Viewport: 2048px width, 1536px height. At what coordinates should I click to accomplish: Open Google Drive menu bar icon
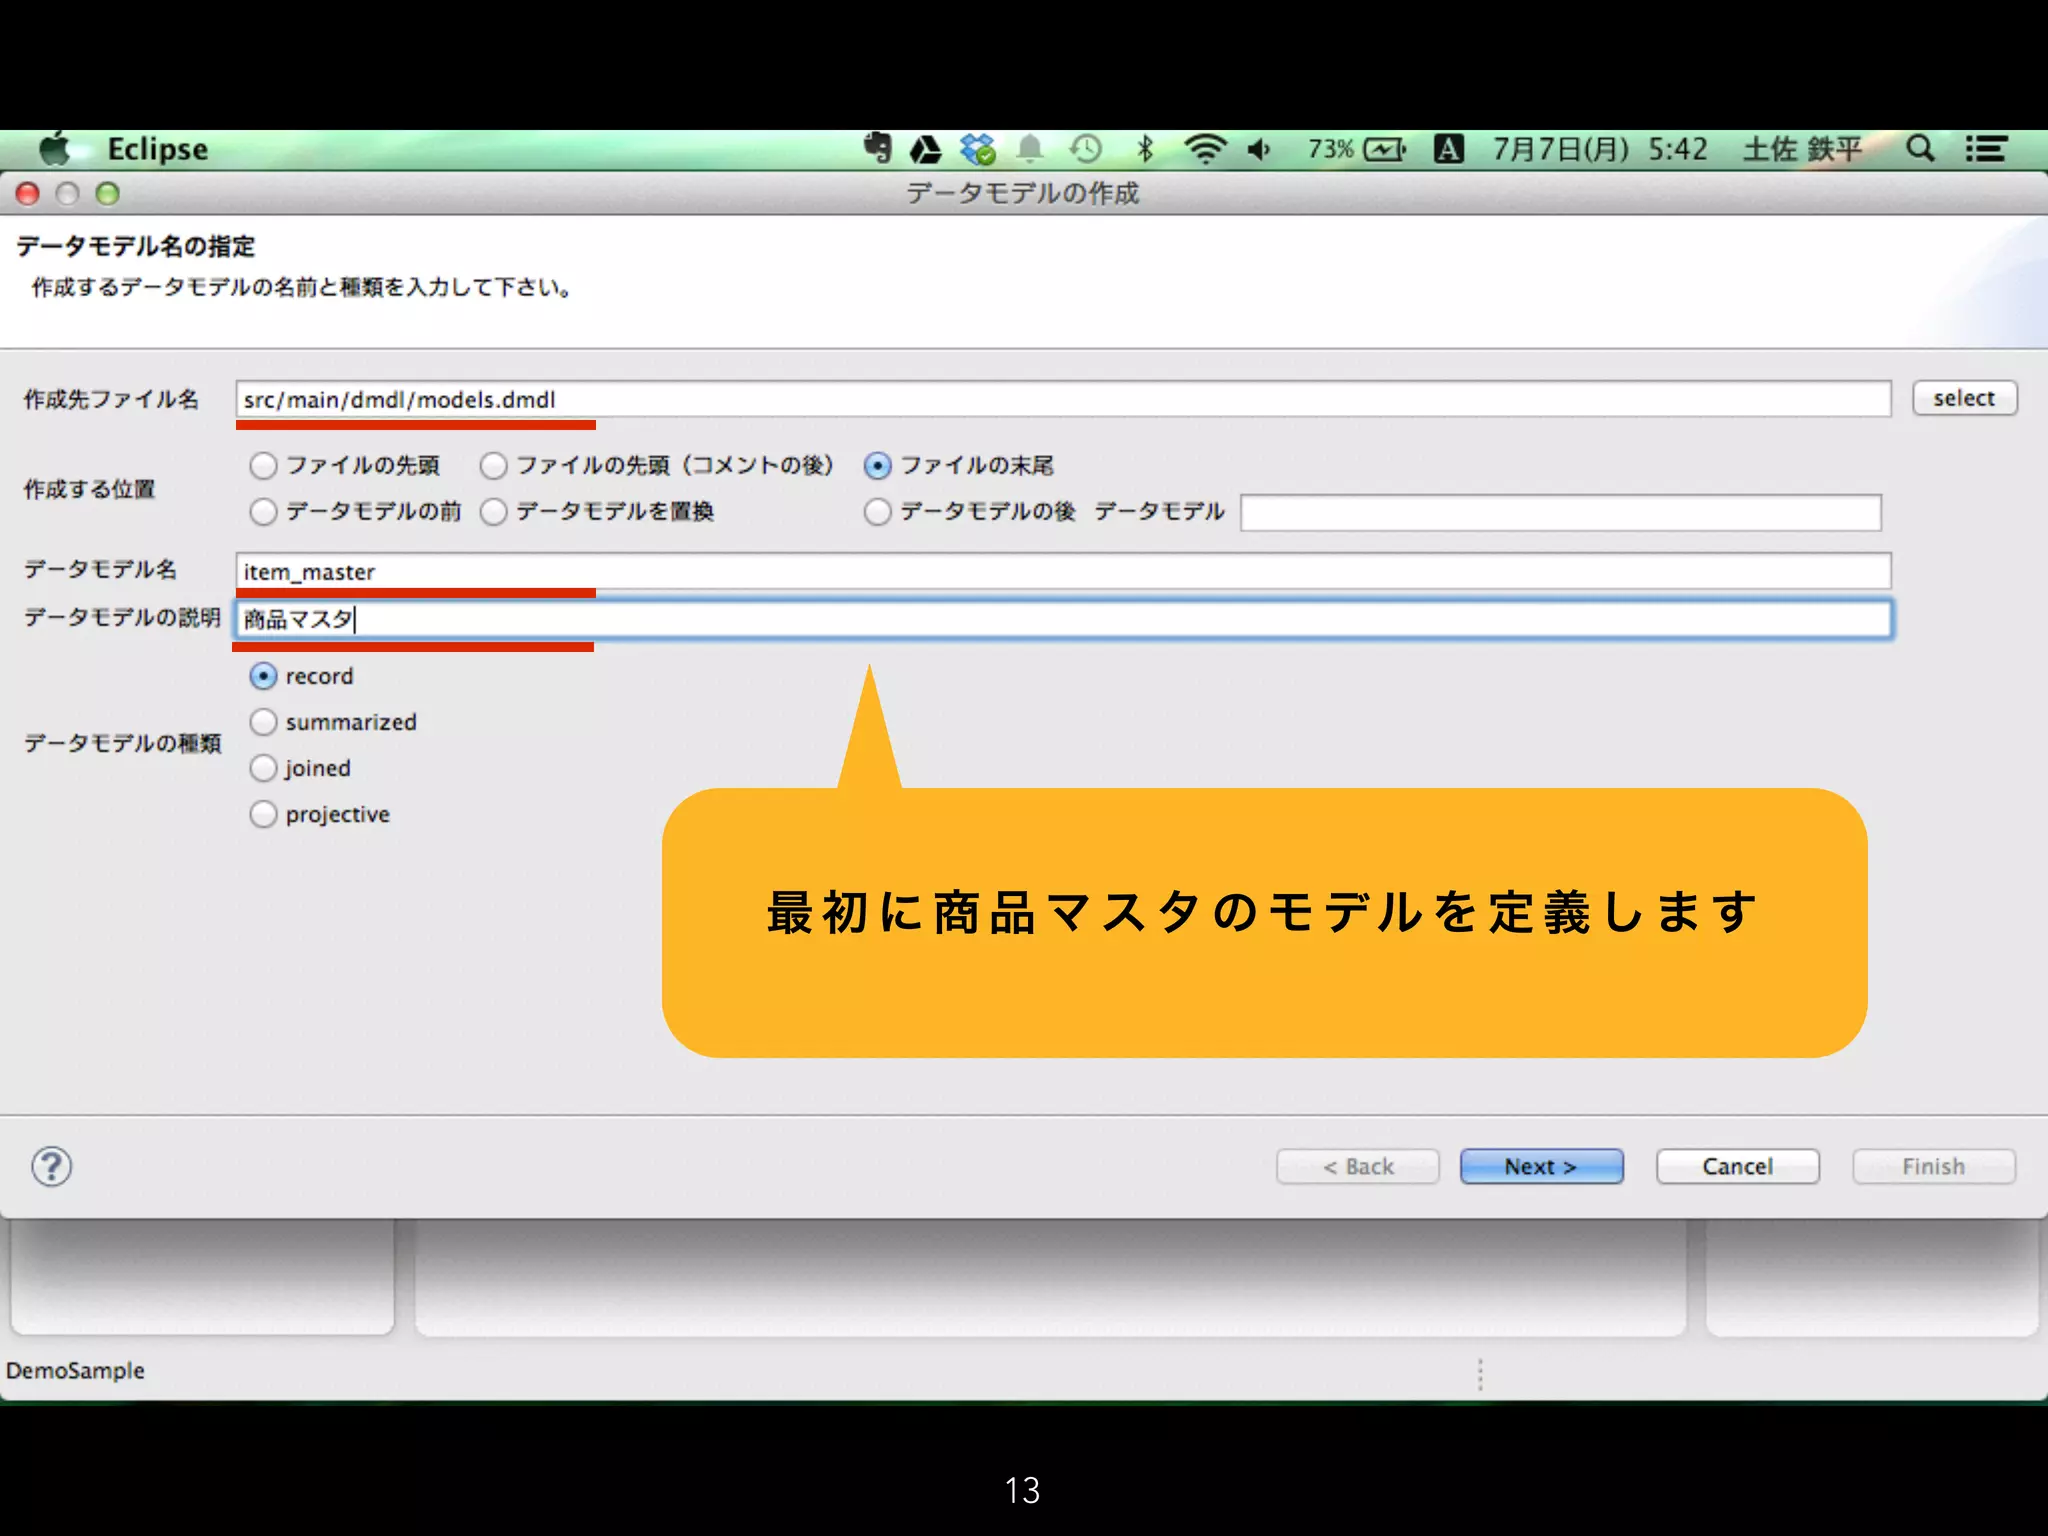tap(925, 150)
